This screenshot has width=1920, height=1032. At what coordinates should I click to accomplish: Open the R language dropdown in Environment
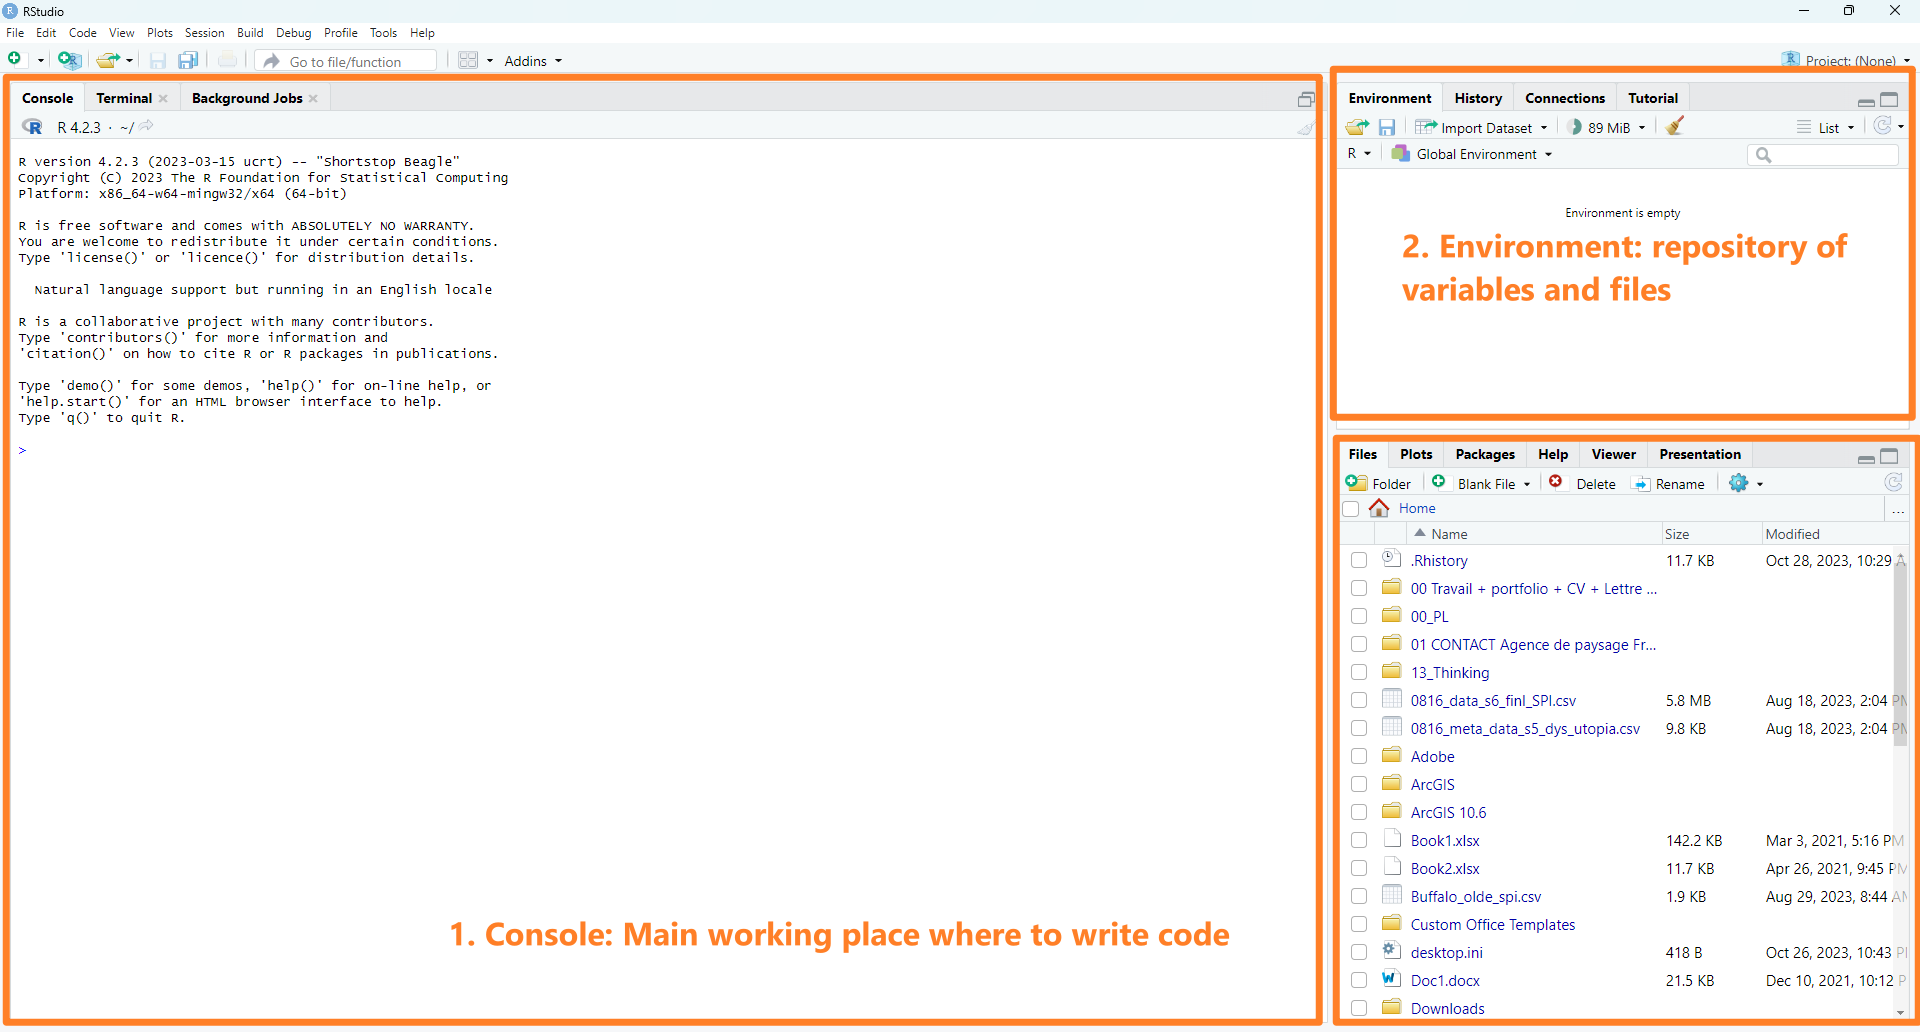pos(1358,154)
